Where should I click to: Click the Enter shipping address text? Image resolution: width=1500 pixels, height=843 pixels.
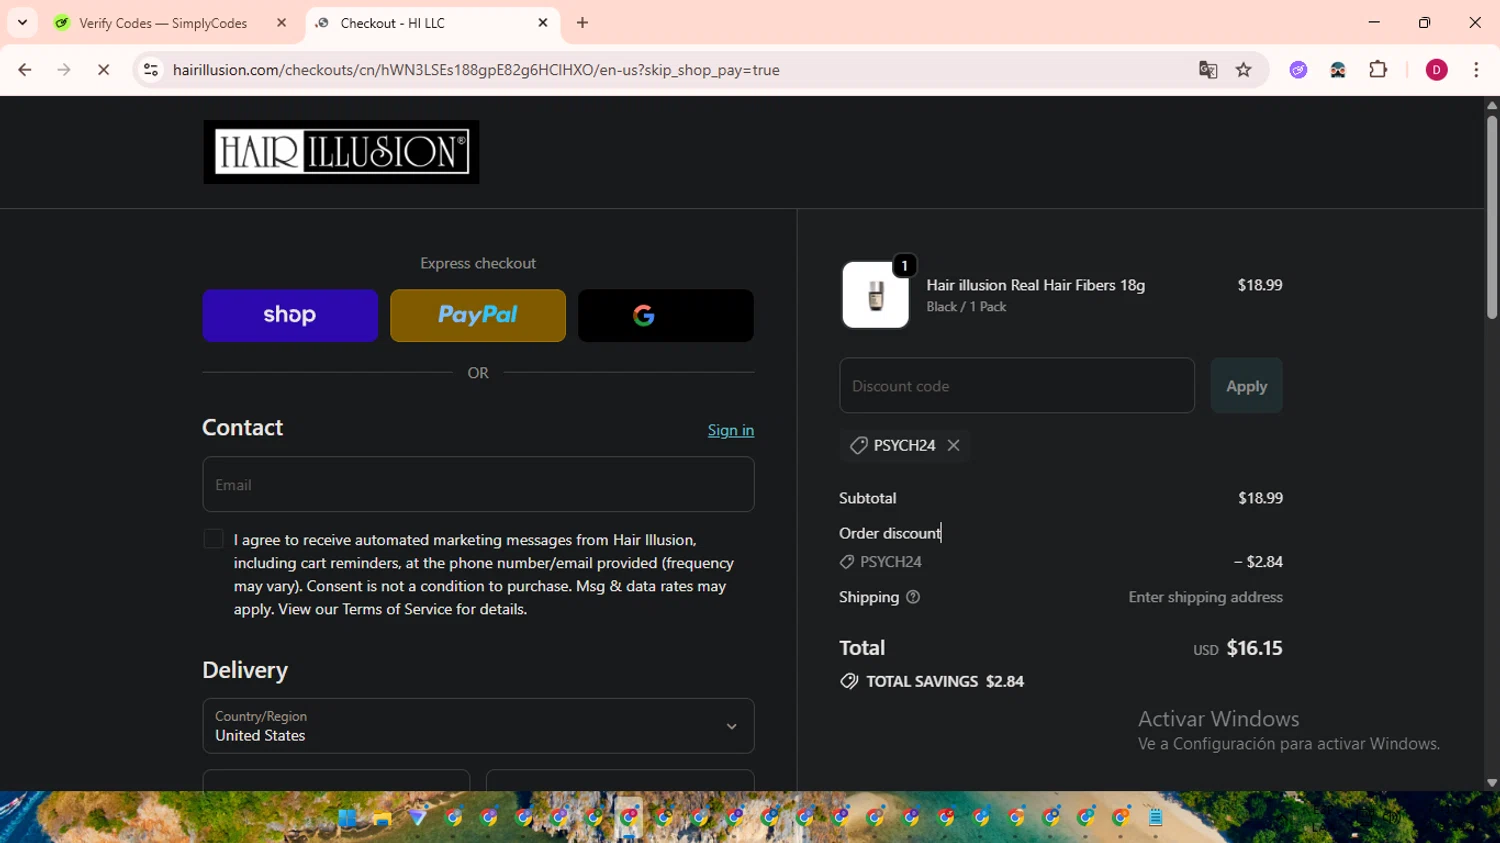coord(1205,597)
